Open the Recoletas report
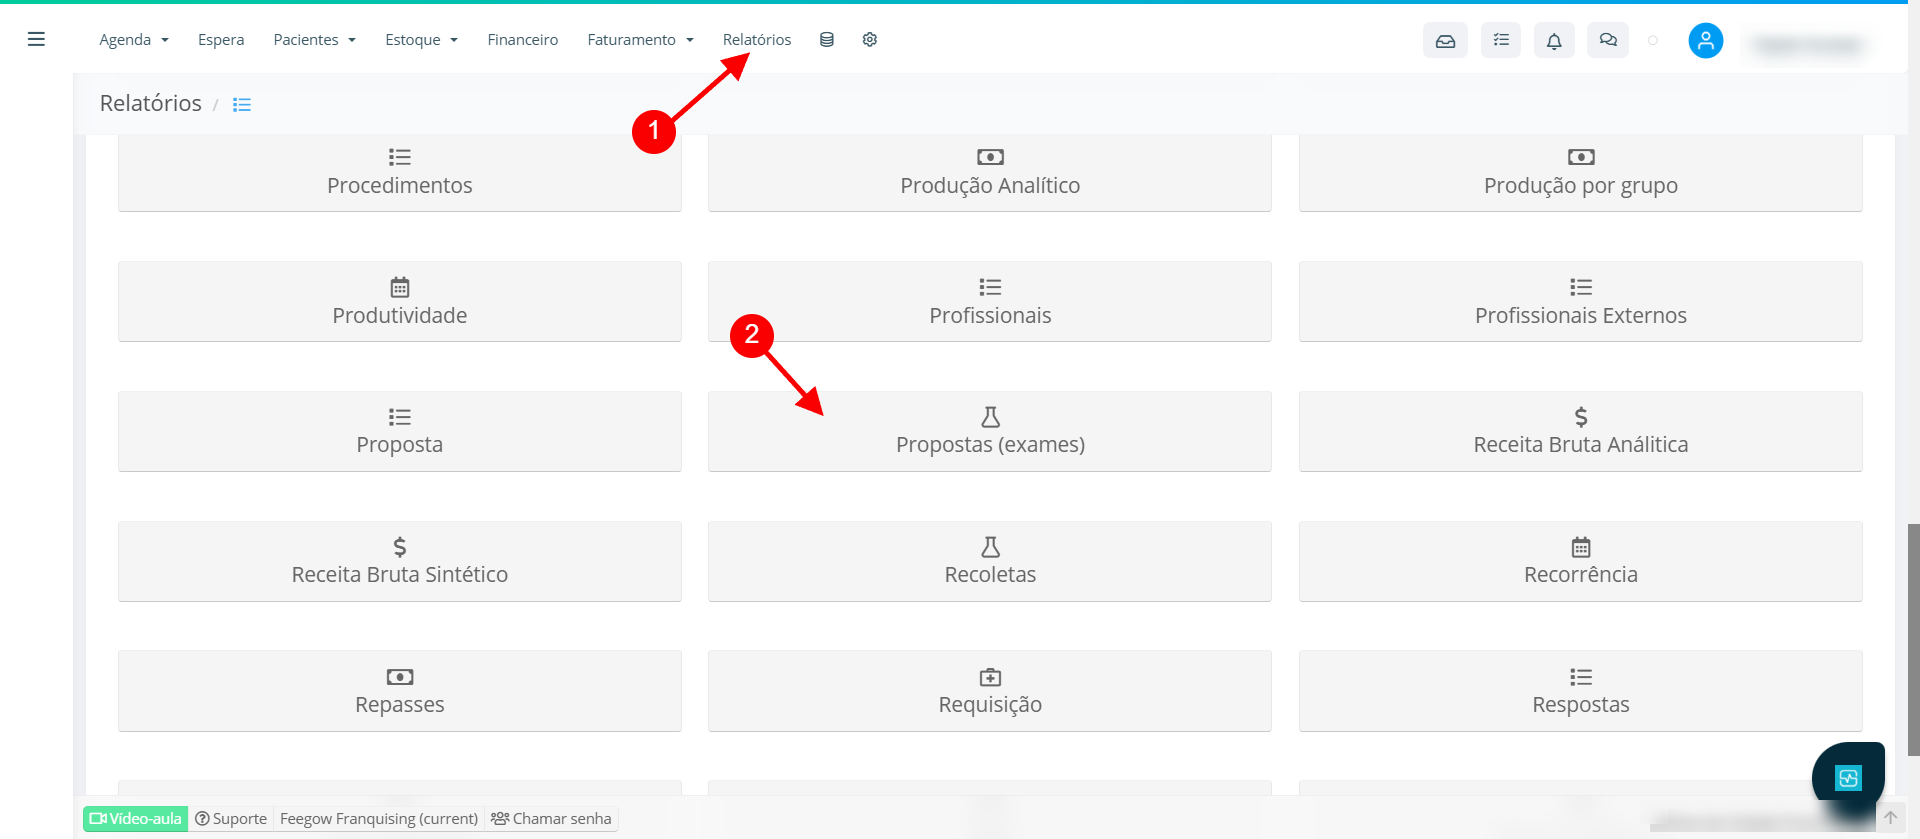The height and width of the screenshot is (839, 1920). [x=990, y=561]
